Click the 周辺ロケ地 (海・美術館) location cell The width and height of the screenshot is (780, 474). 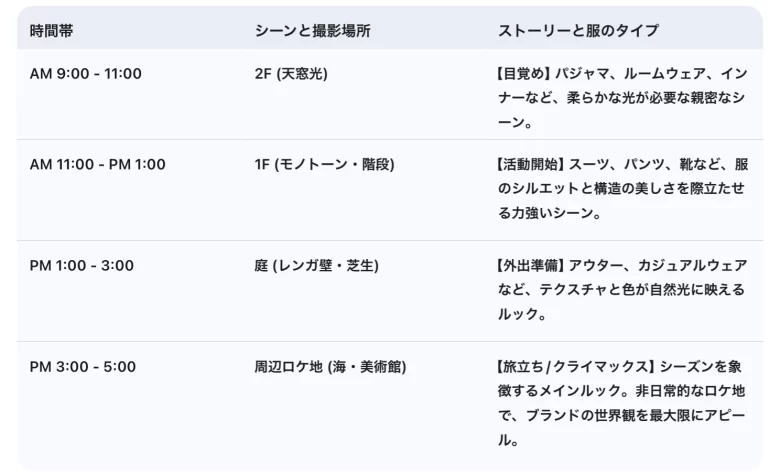[330, 367]
